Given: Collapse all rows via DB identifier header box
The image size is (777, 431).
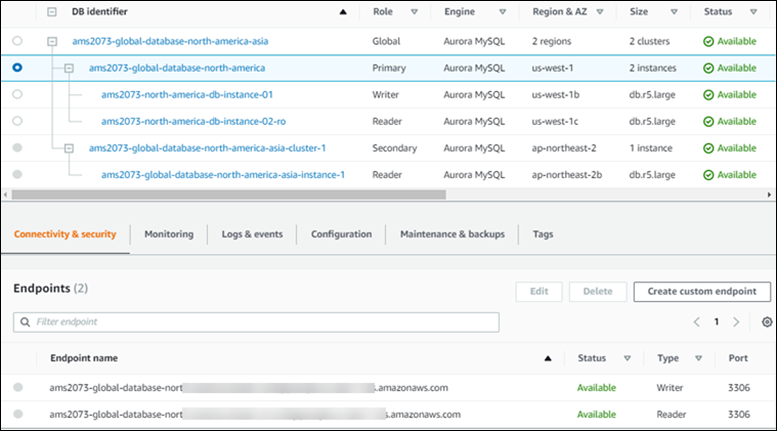Looking at the screenshot, I should [52, 12].
